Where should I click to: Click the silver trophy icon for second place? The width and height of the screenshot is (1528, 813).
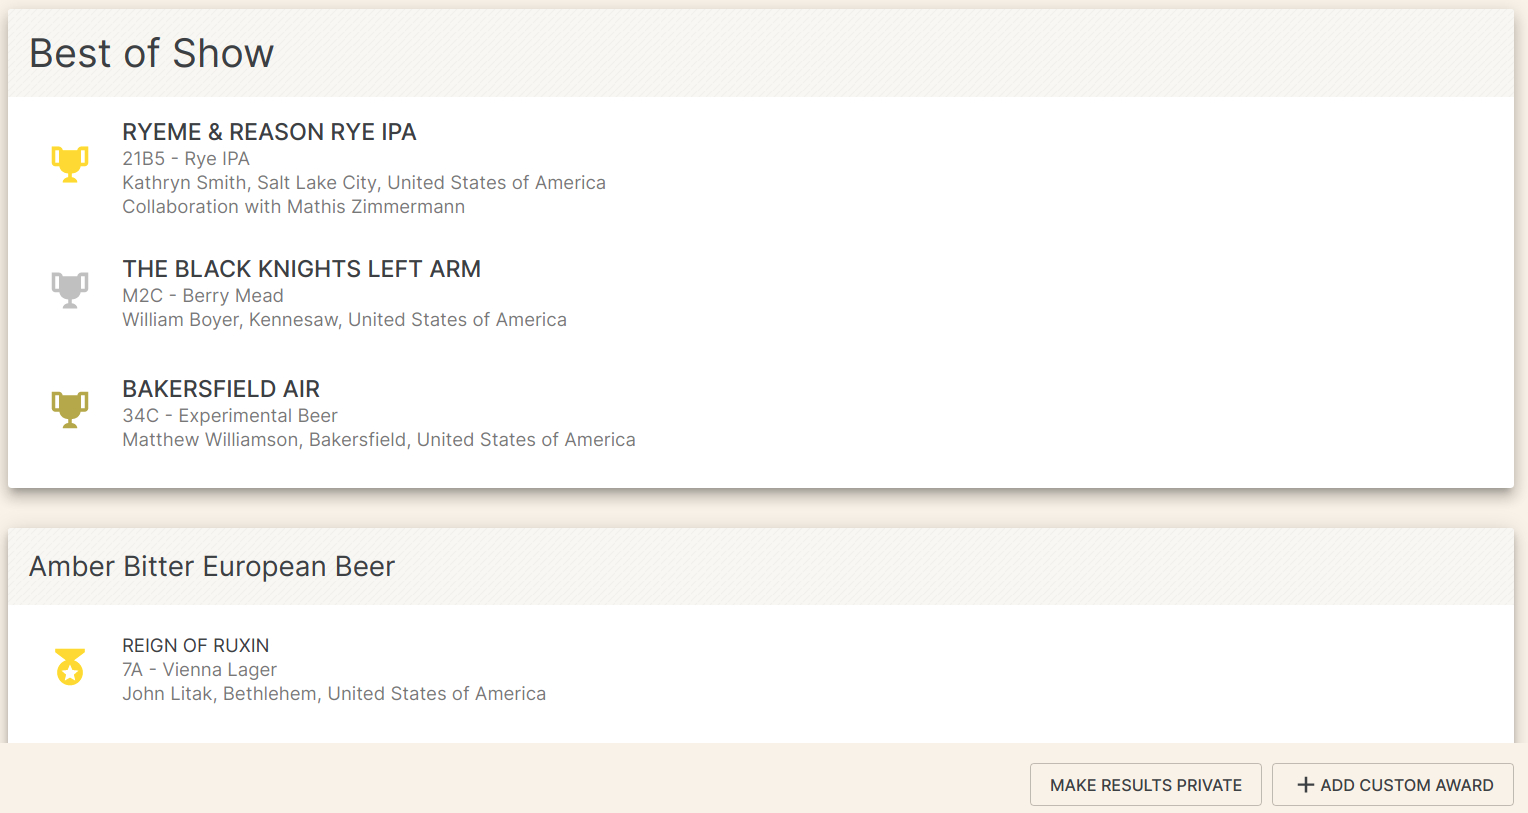coord(70,289)
